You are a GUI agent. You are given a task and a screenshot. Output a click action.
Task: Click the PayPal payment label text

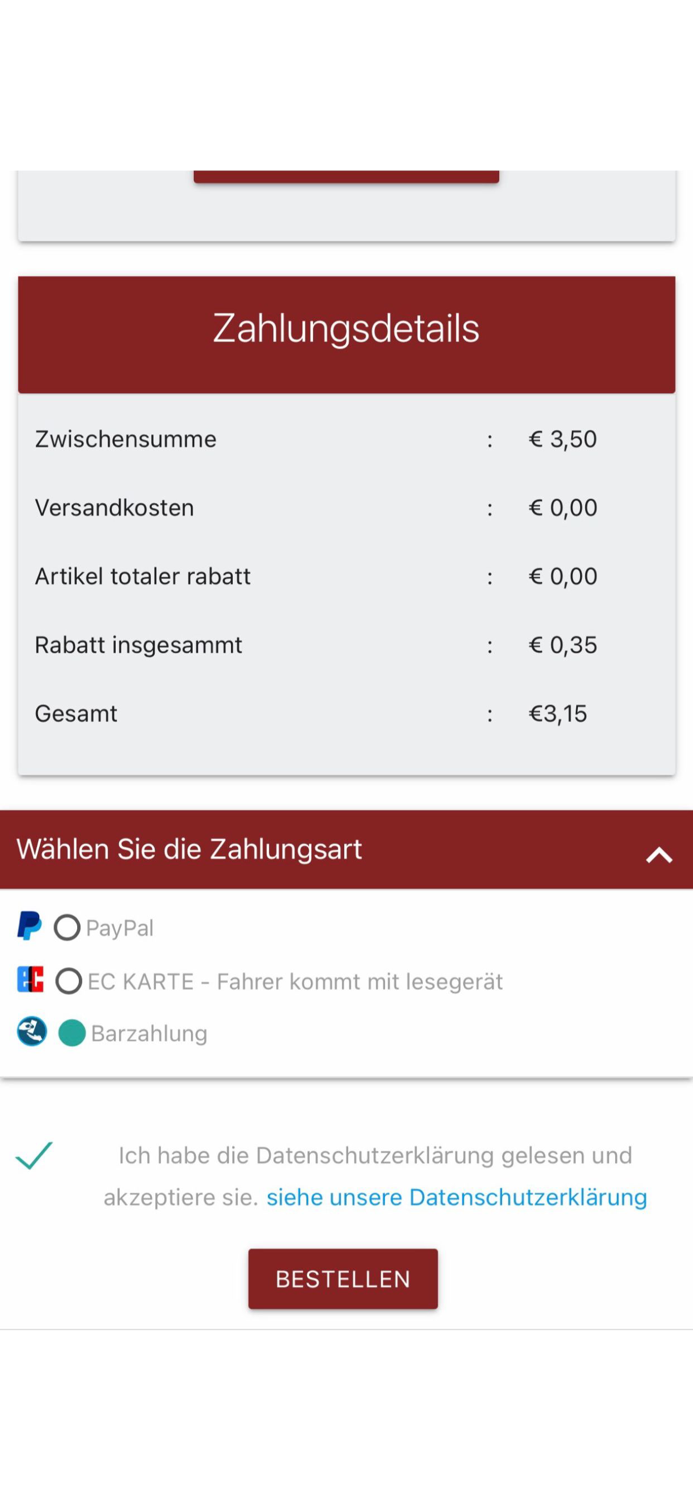coord(120,927)
